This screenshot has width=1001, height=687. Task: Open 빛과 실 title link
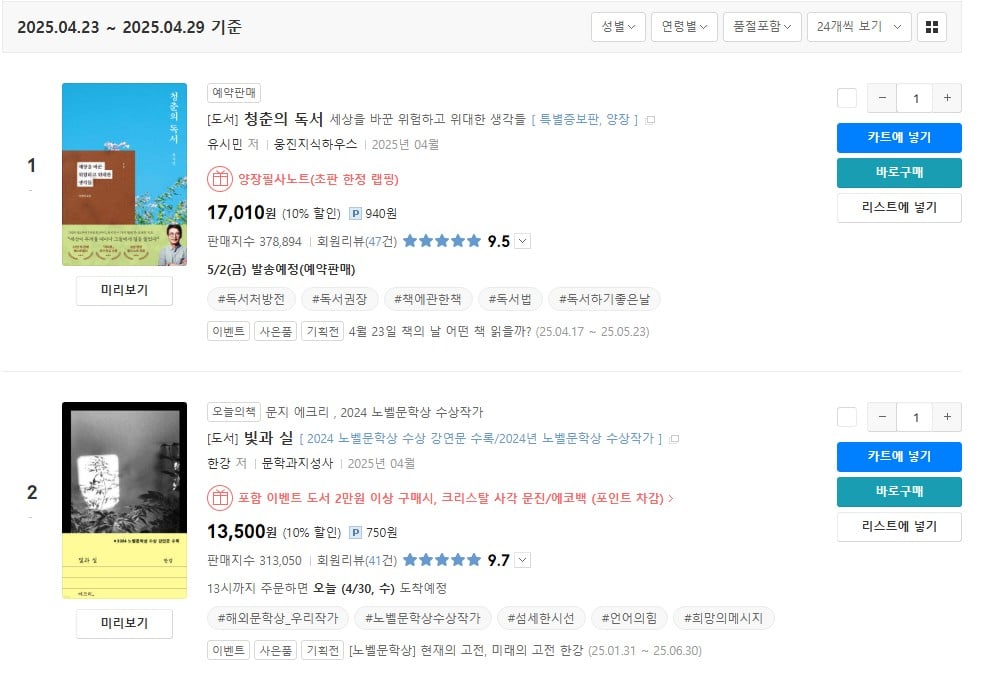(268, 438)
